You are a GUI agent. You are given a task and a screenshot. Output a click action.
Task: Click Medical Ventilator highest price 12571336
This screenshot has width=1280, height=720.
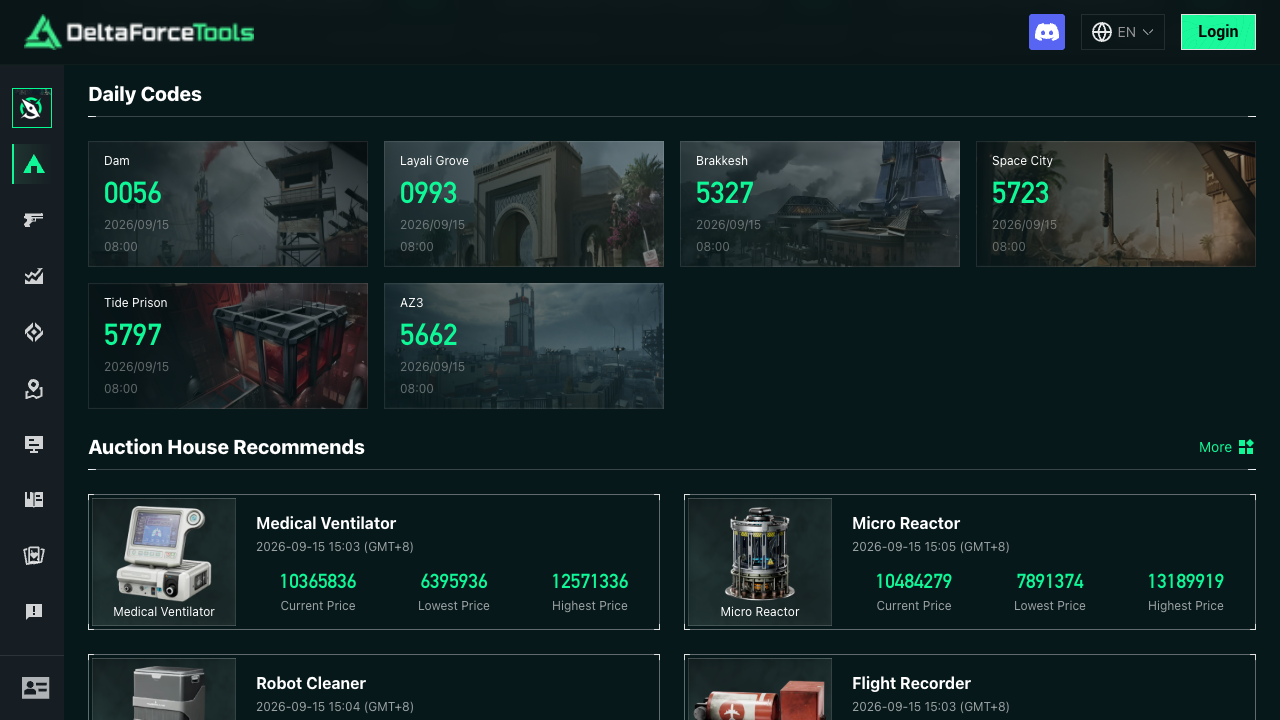pyautogui.click(x=590, y=581)
